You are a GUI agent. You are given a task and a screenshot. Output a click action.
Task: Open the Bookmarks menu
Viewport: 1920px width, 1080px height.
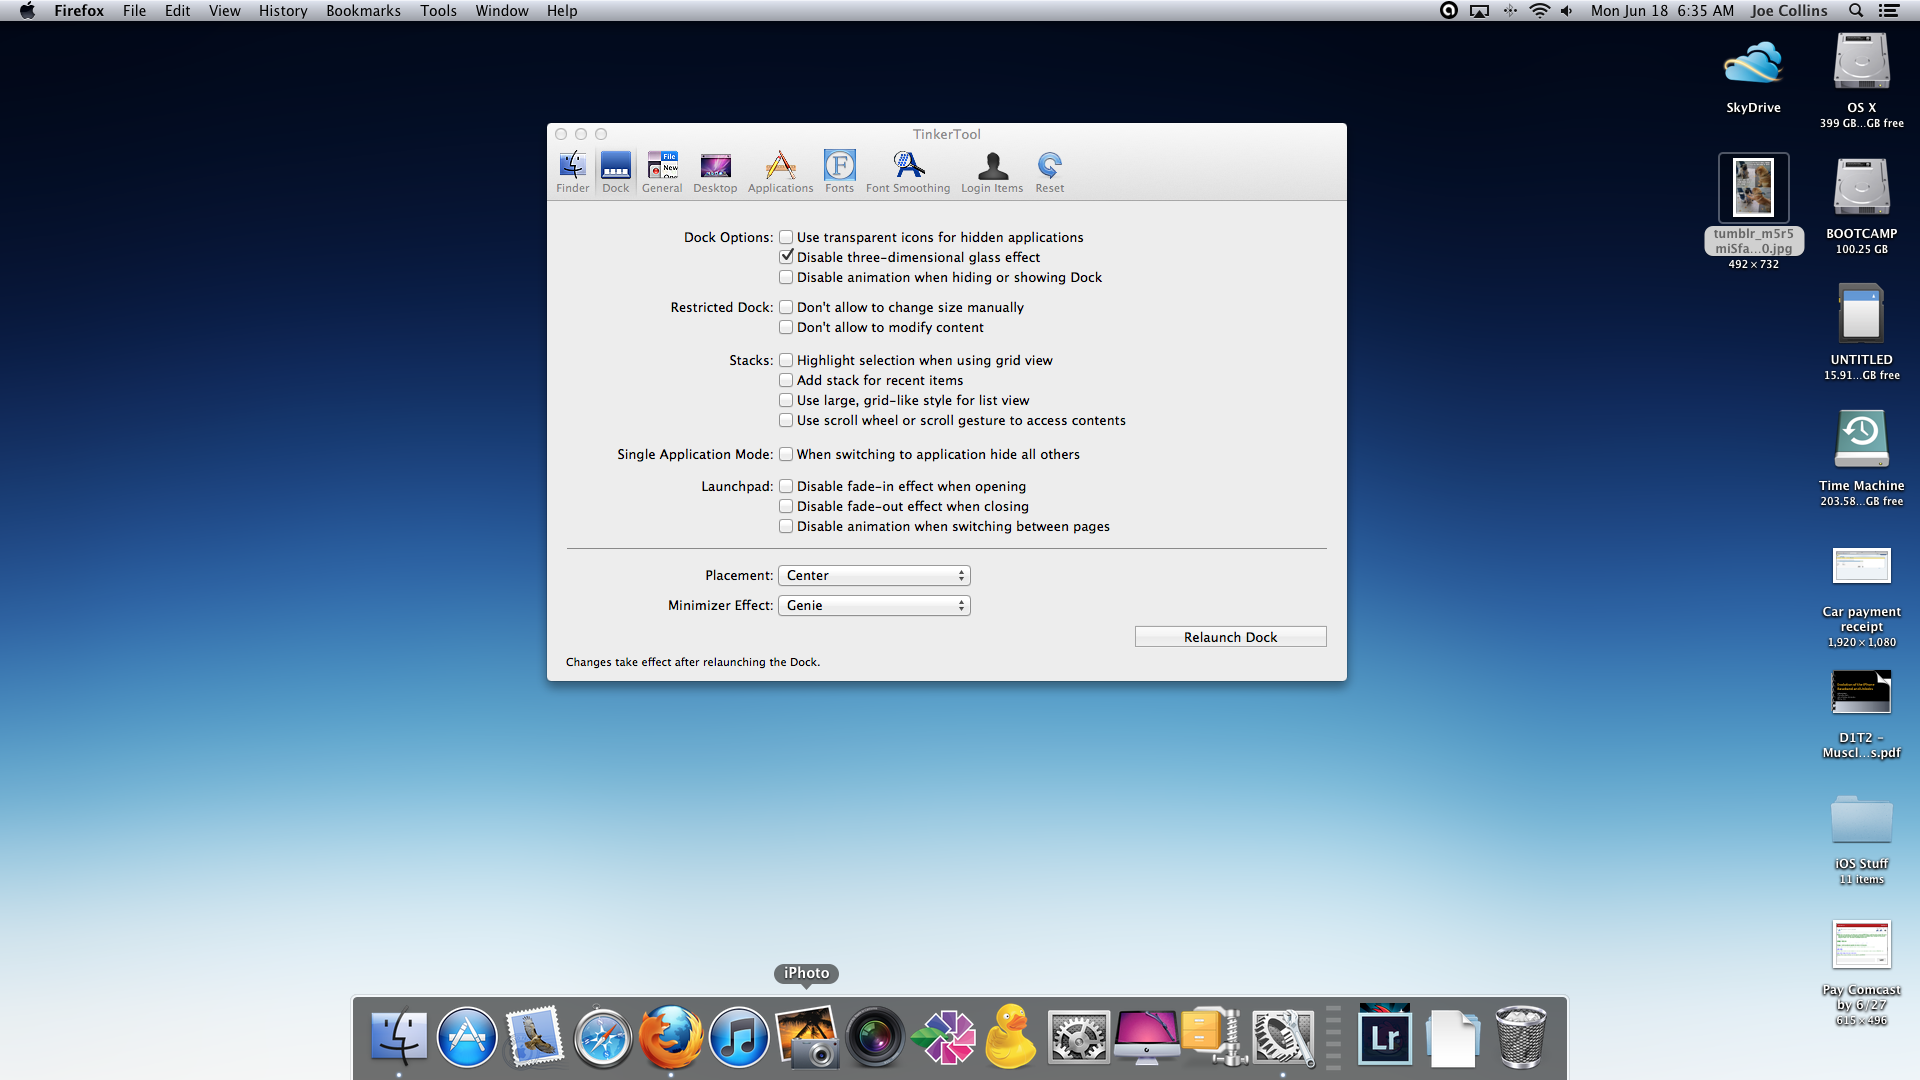pyautogui.click(x=363, y=11)
